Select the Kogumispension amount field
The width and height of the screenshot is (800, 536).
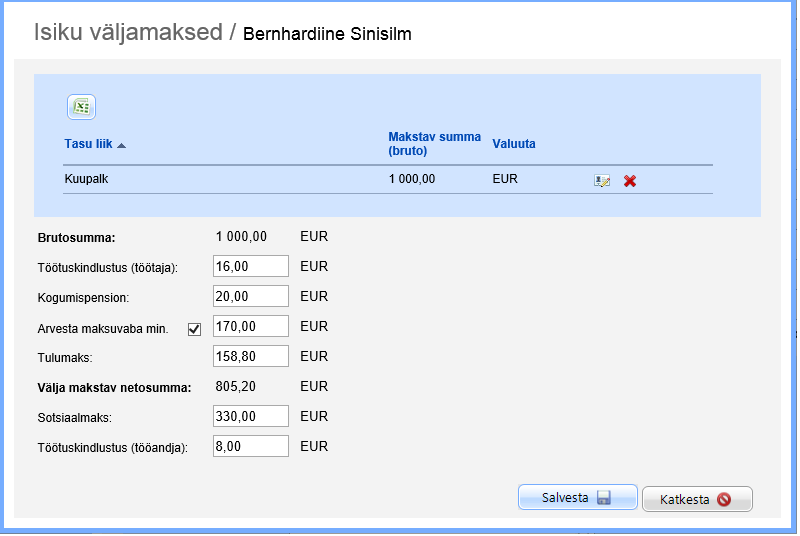pyautogui.click(x=251, y=296)
